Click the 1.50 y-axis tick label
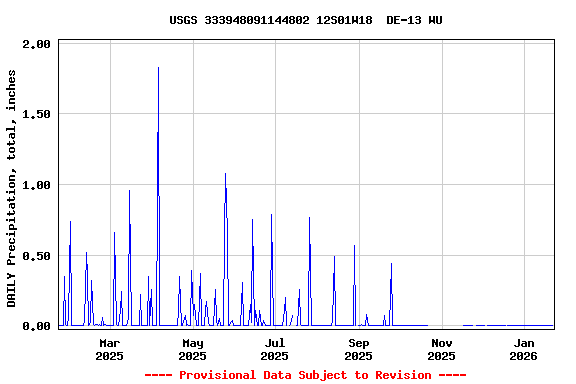Image resolution: width=576 pixels, height=384 pixels. click(x=36, y=114)
